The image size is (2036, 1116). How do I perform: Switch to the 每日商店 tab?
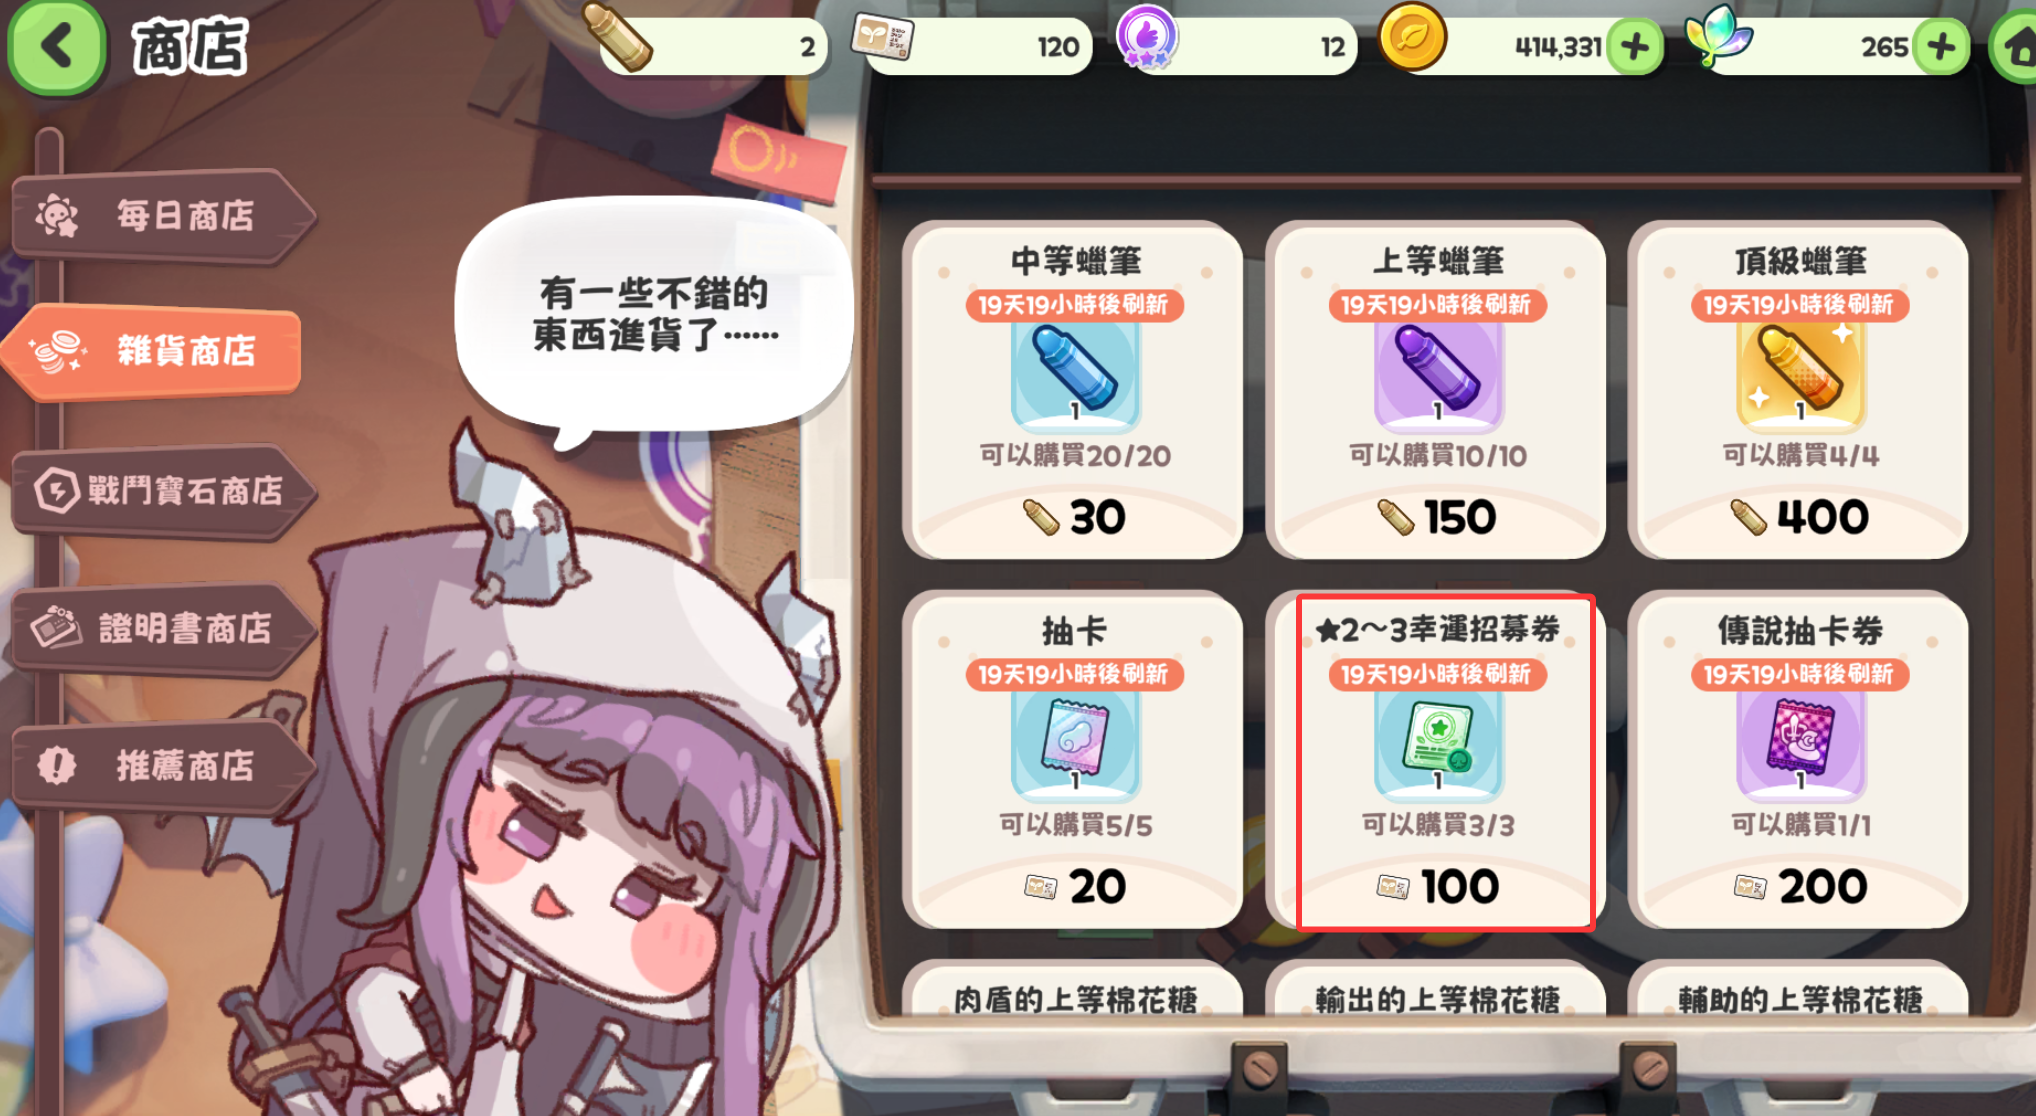point(163,216)
